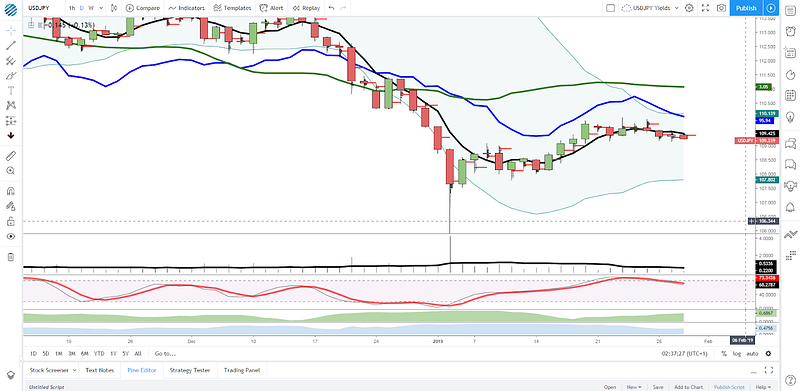Click Add to Chart in Pine Editor
The image size is (800, 391).
point(689,387)
